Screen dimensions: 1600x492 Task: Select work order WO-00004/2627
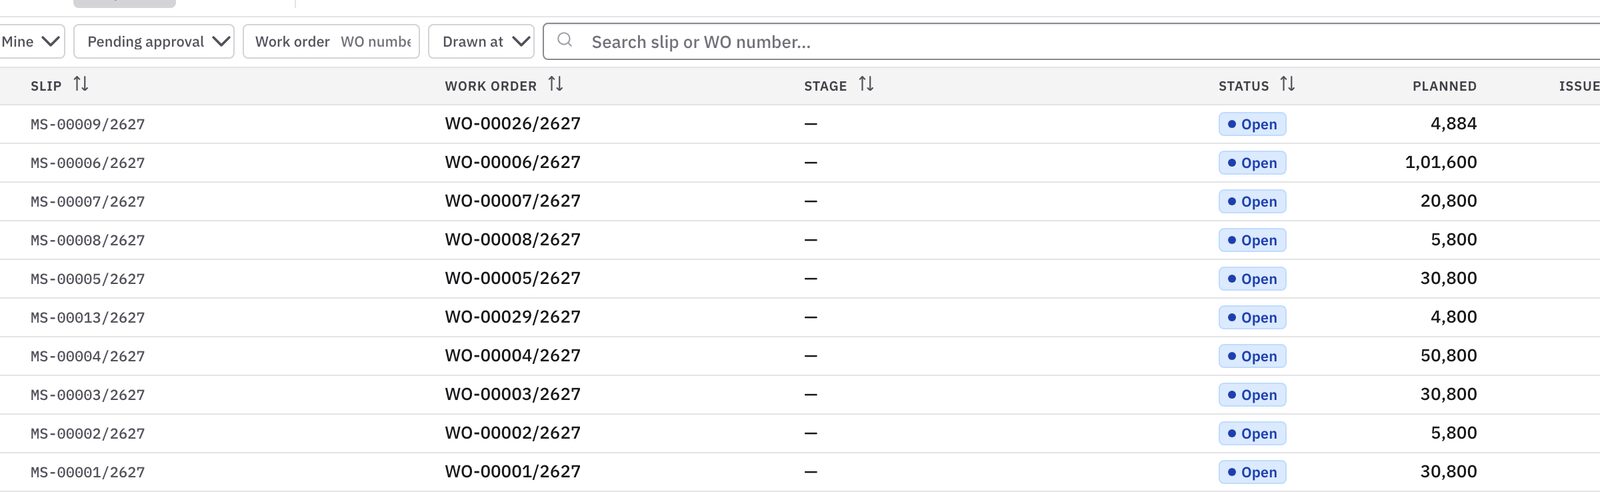tap(513, 356)
